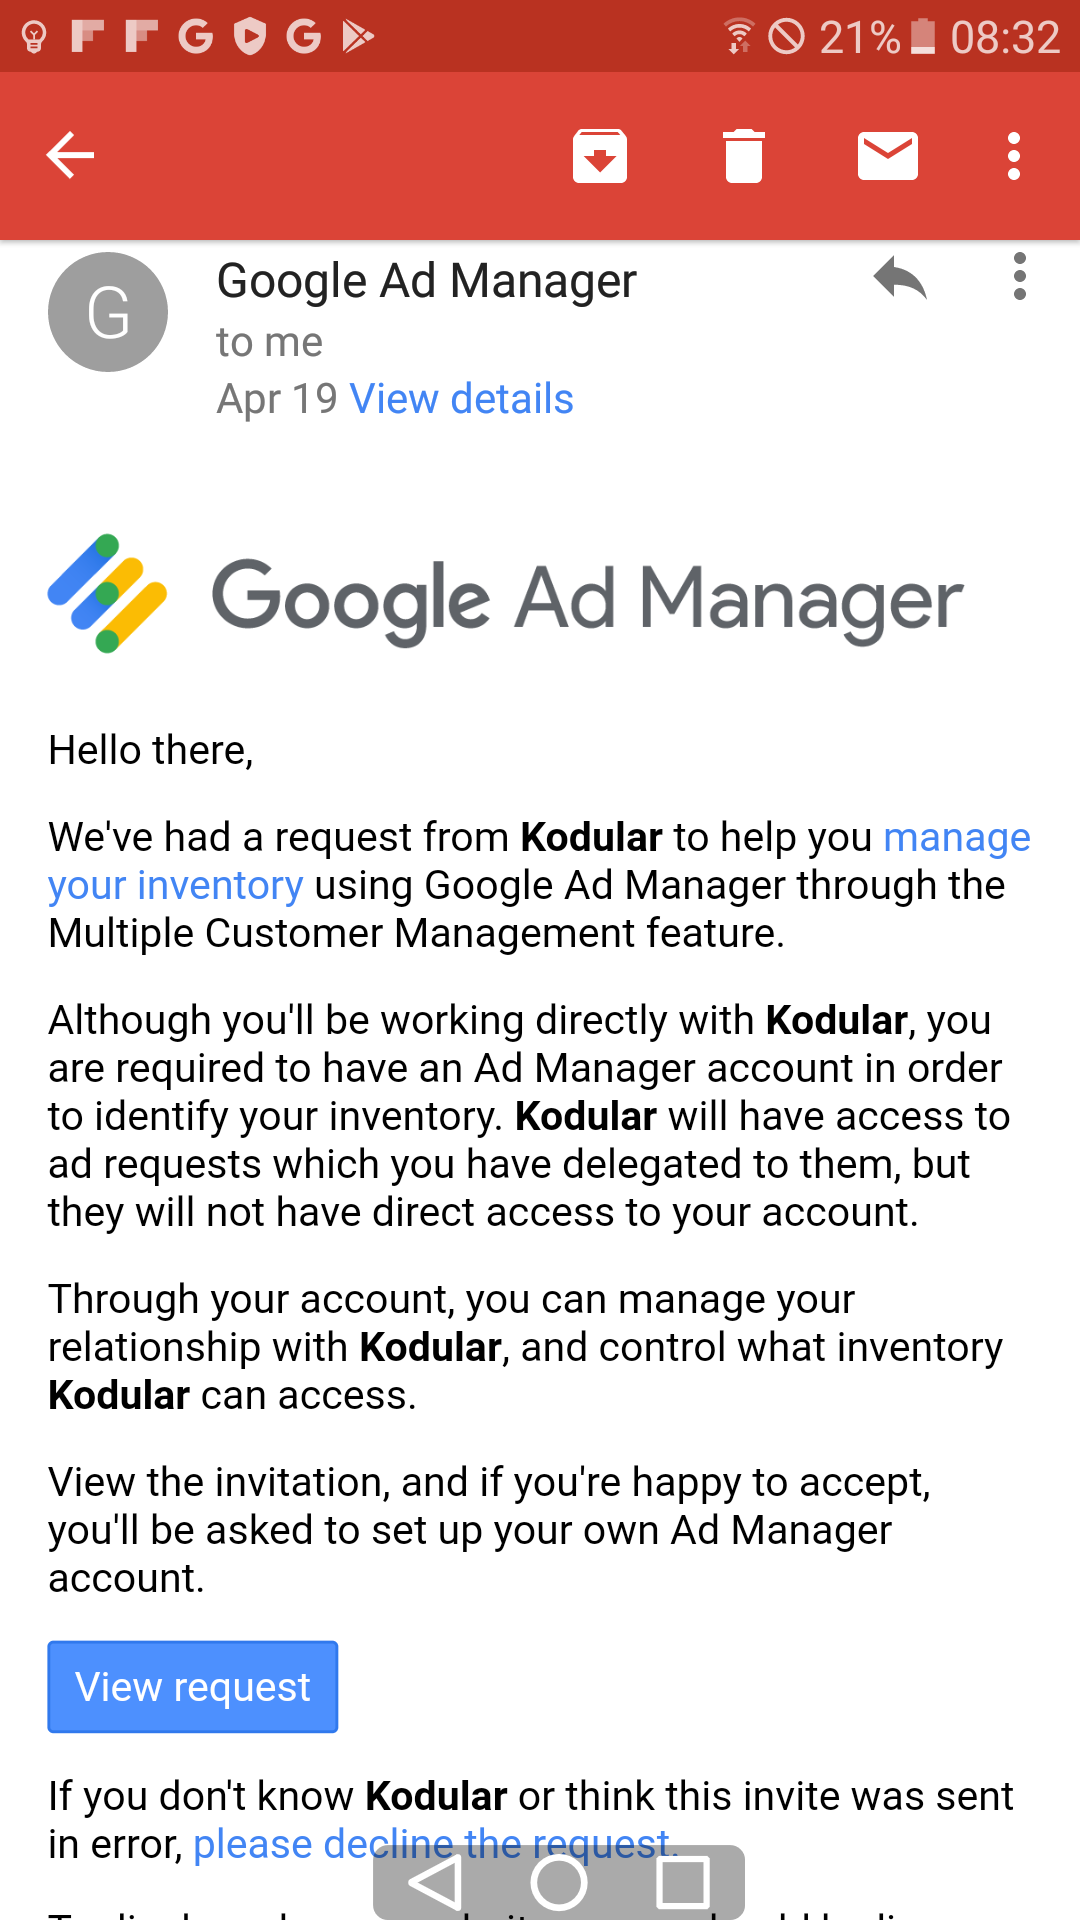Open the top bar overflow menu

pos(1014,156)
